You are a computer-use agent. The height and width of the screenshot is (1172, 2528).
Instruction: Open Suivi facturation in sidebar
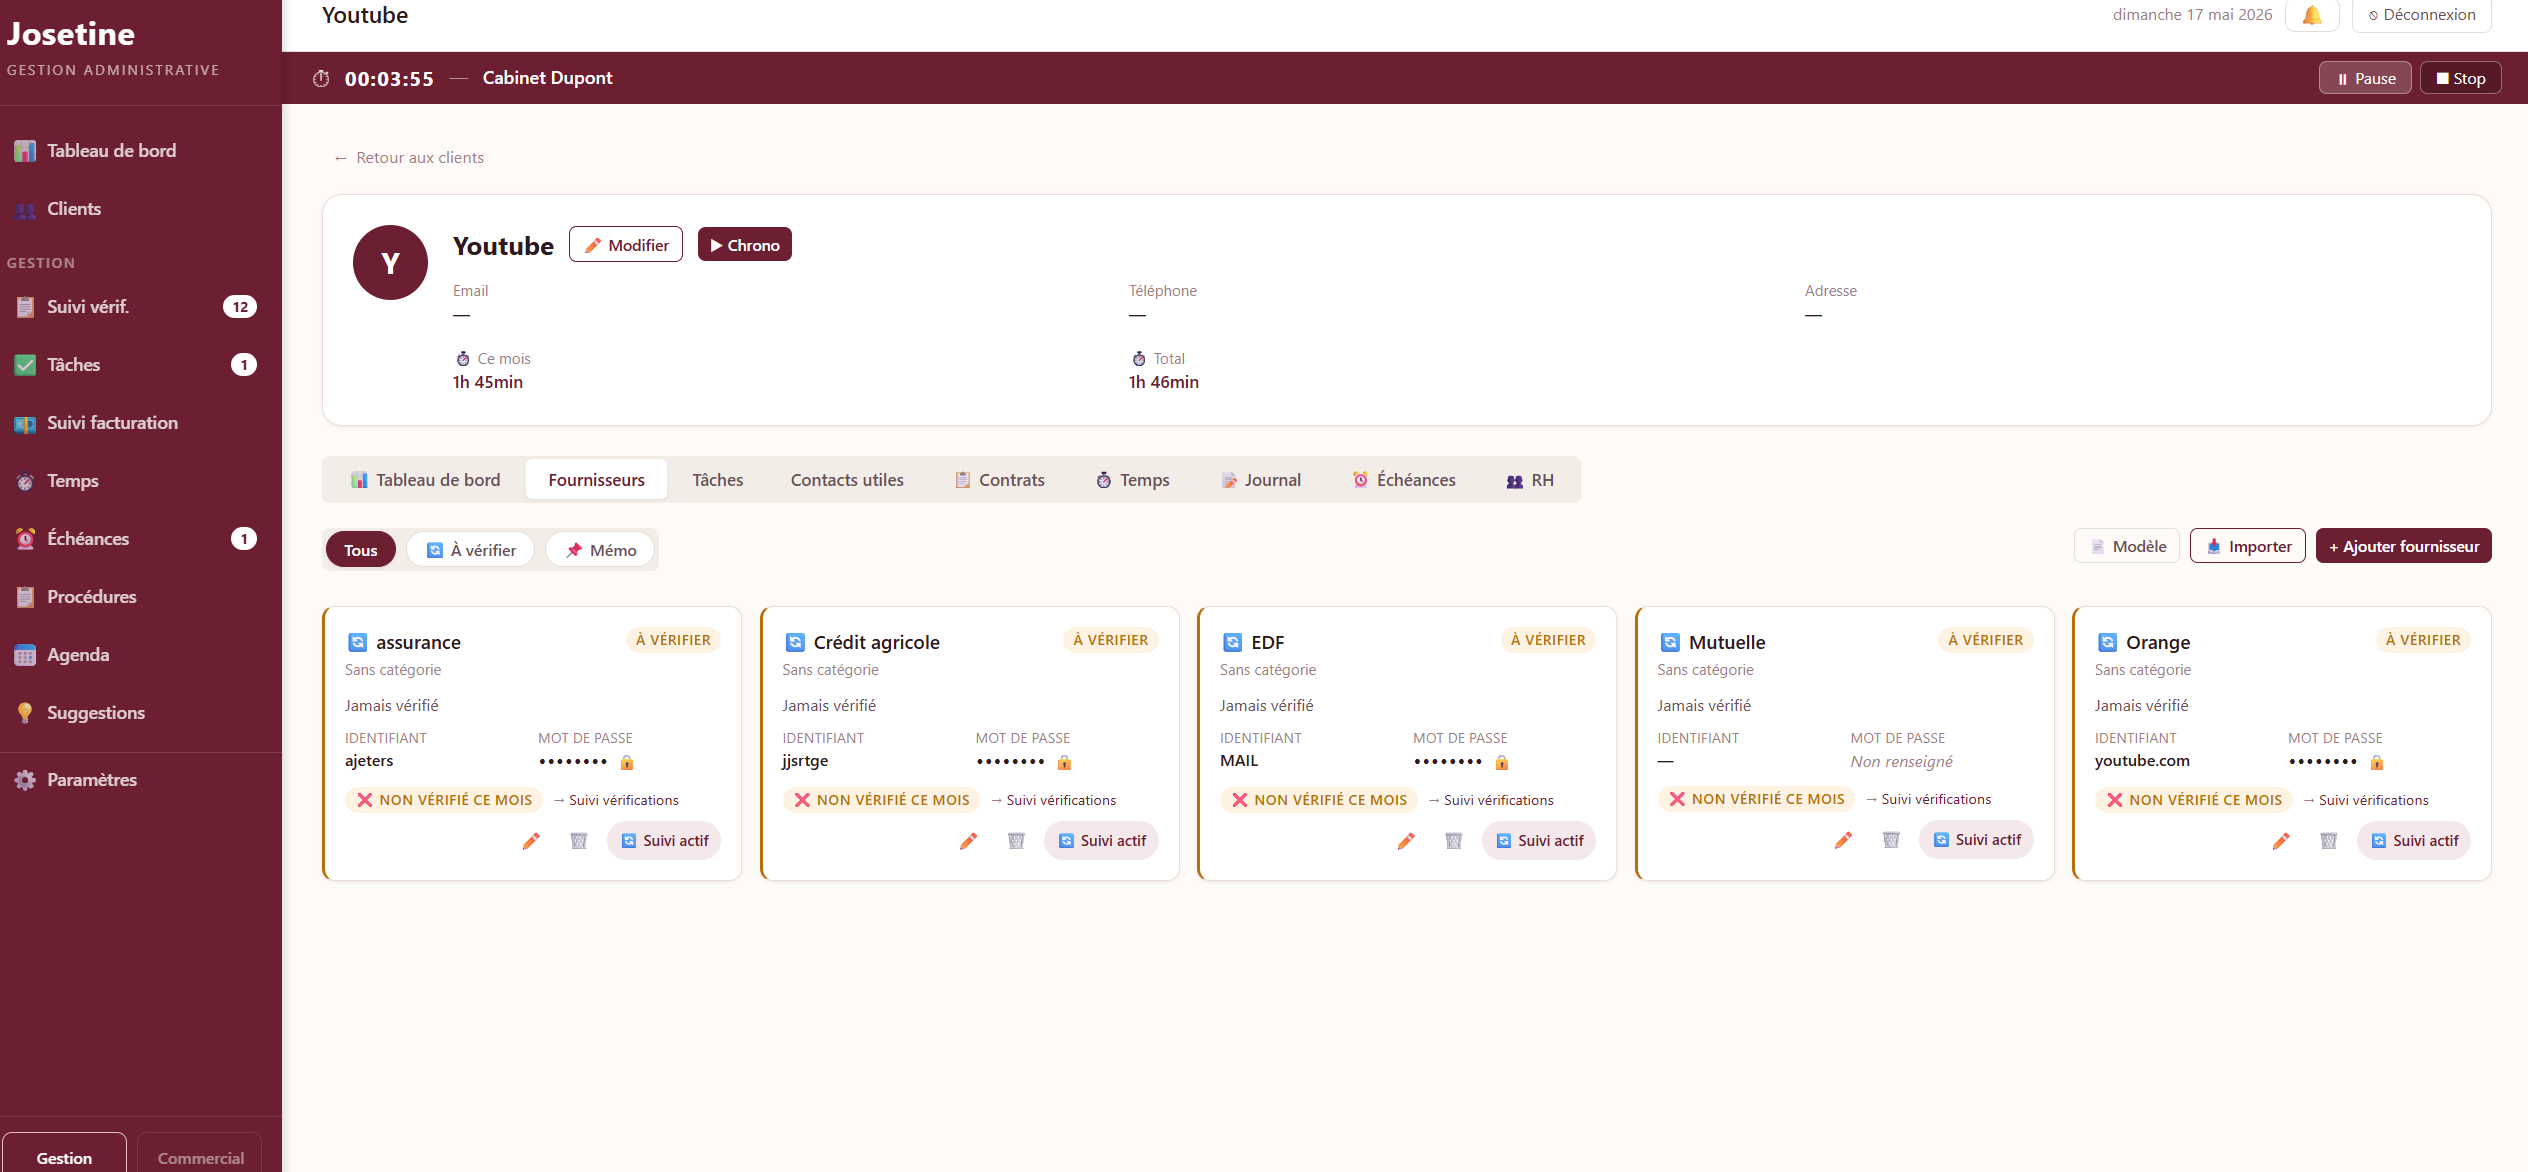point(140,423)
